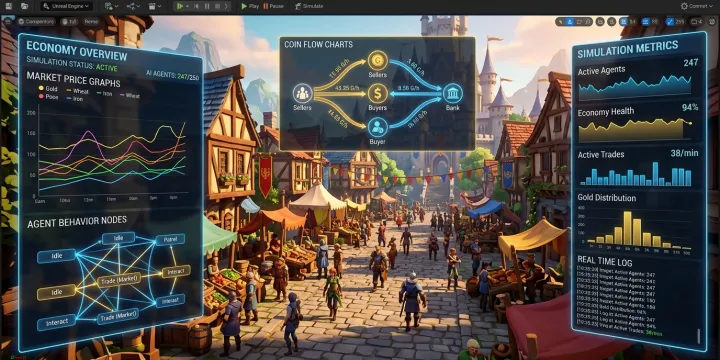Viewport: 720px width, 360px height.
Task: Click the stop square icon
Action: 217,6
